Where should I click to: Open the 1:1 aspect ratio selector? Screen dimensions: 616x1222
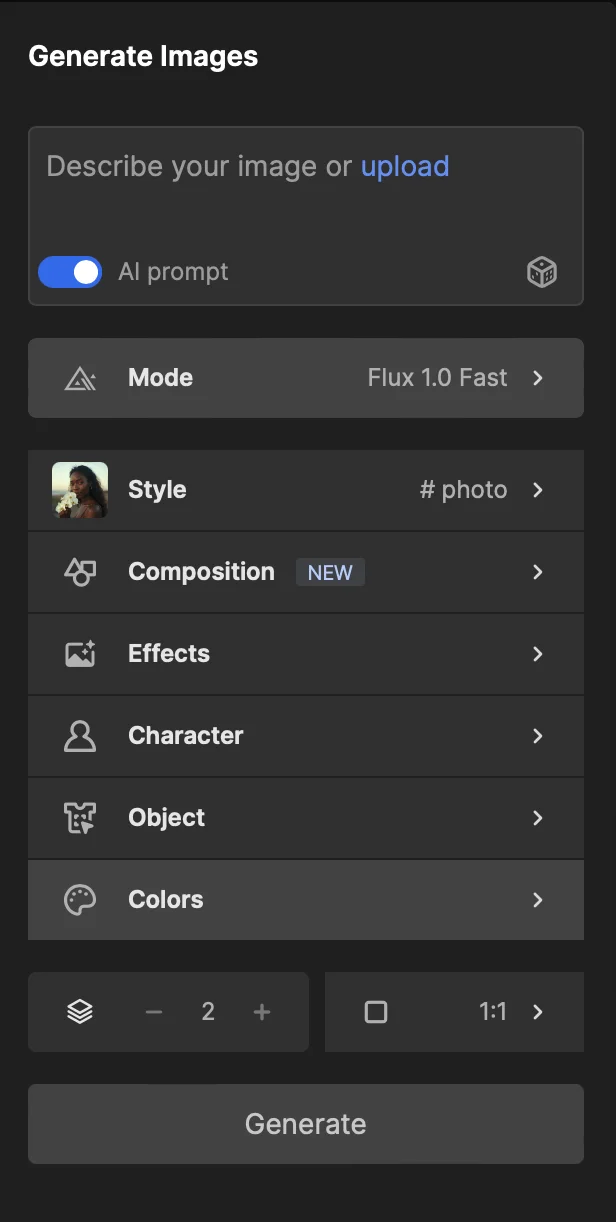(510, 1012)
